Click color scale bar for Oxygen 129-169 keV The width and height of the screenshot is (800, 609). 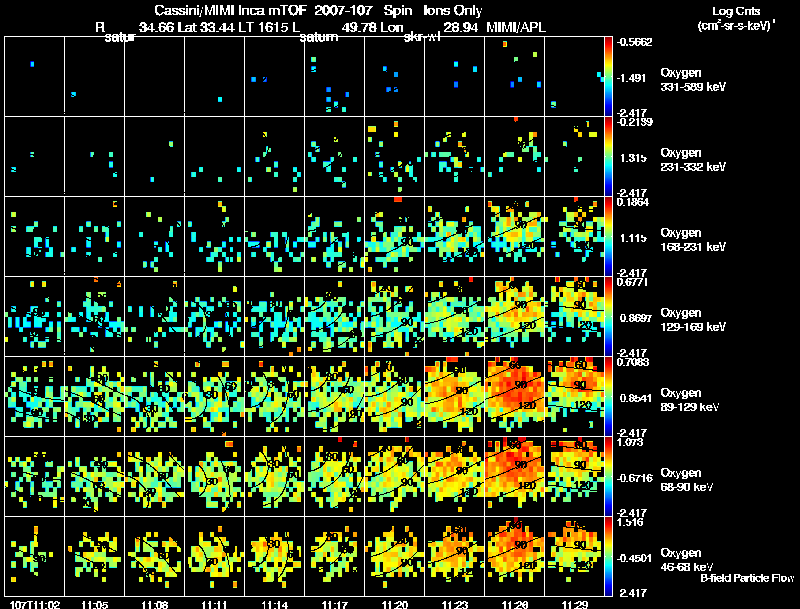(x=608, y=317)
